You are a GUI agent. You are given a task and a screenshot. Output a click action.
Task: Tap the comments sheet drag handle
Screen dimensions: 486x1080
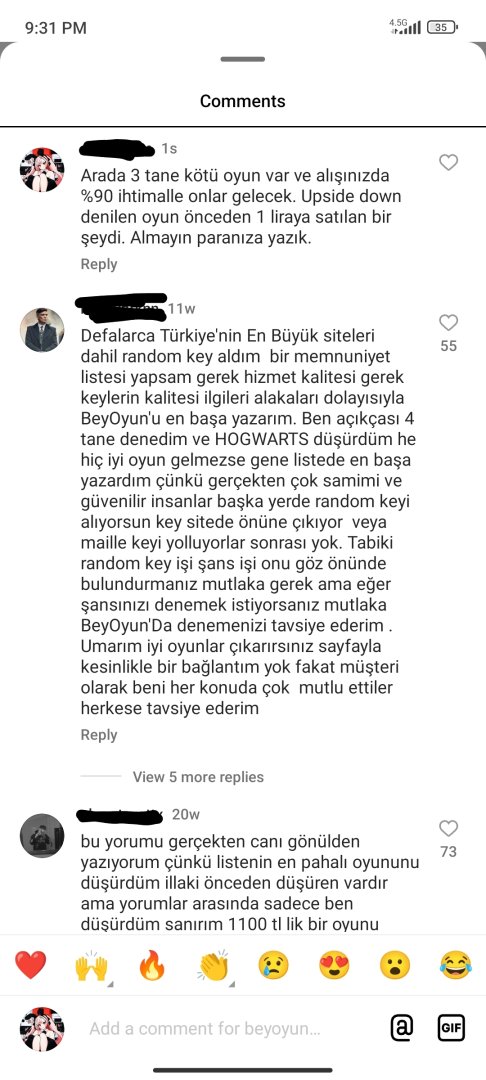pos(242,59)
